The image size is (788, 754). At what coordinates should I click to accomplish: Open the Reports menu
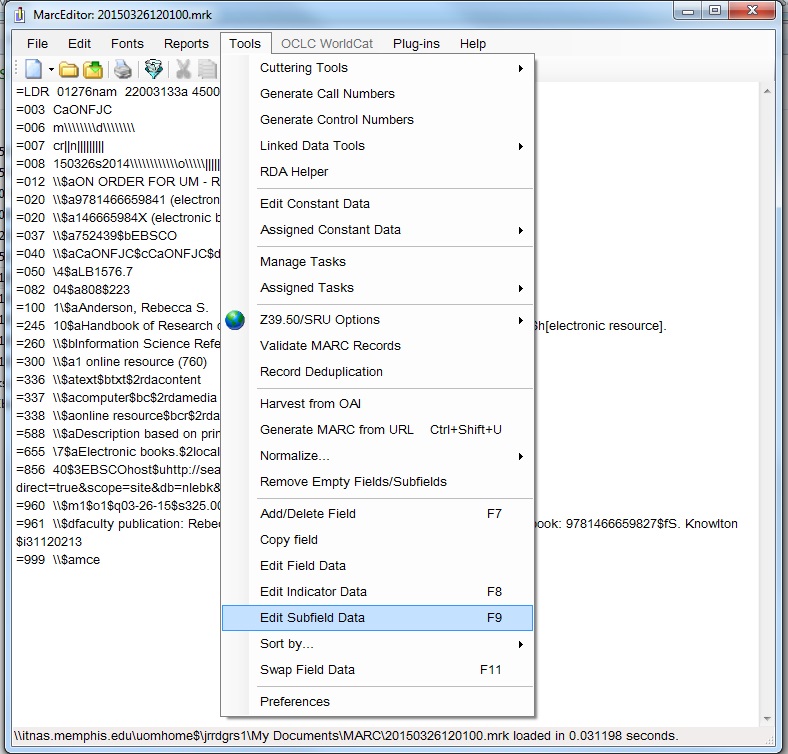186,44
